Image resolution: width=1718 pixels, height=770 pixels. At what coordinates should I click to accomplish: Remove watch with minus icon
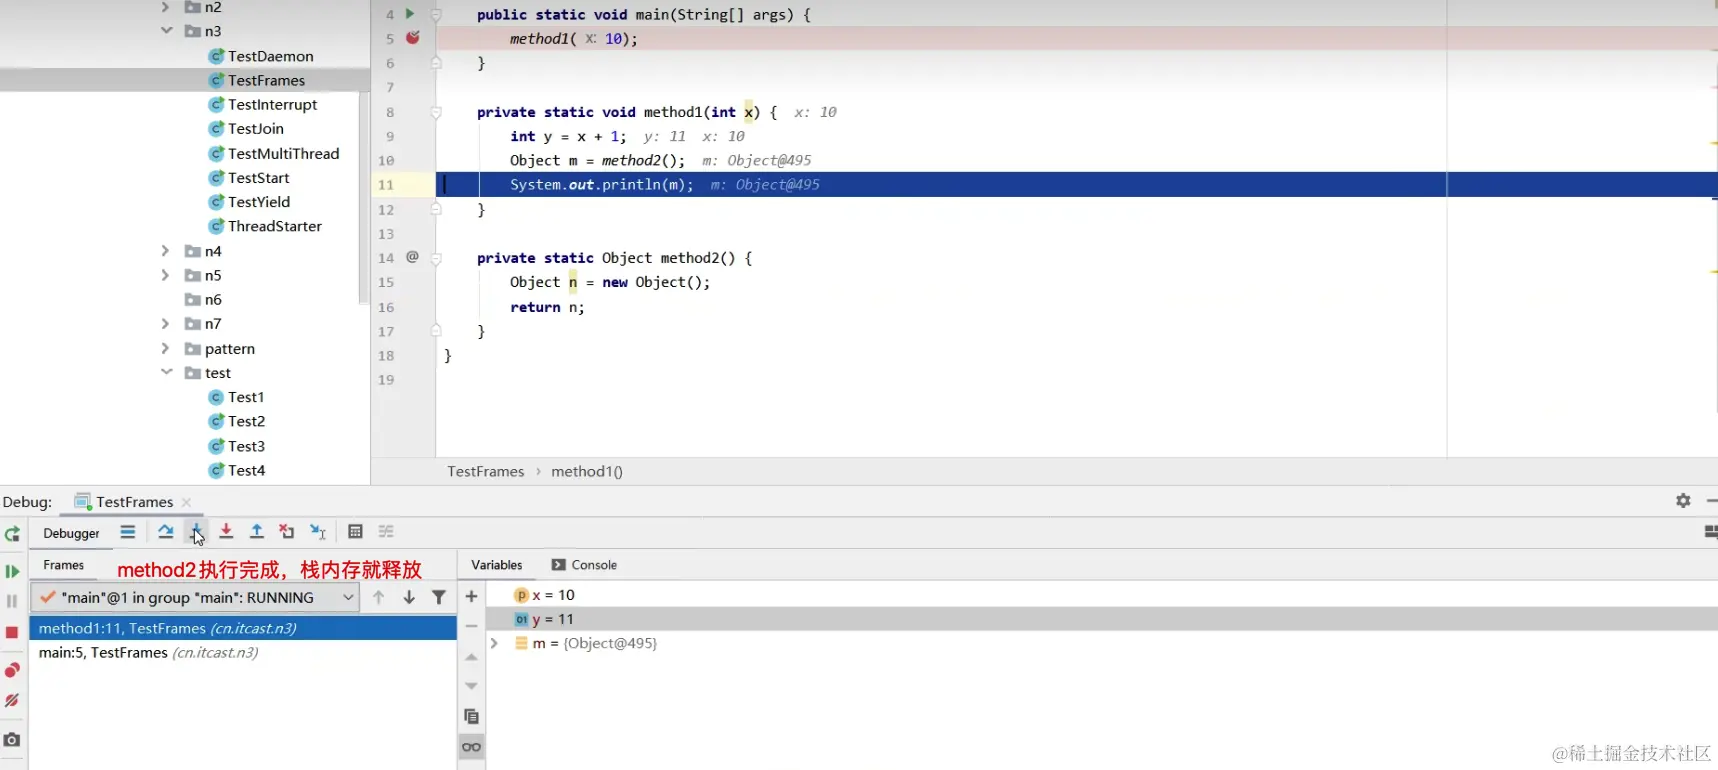[x=471, y=626]
